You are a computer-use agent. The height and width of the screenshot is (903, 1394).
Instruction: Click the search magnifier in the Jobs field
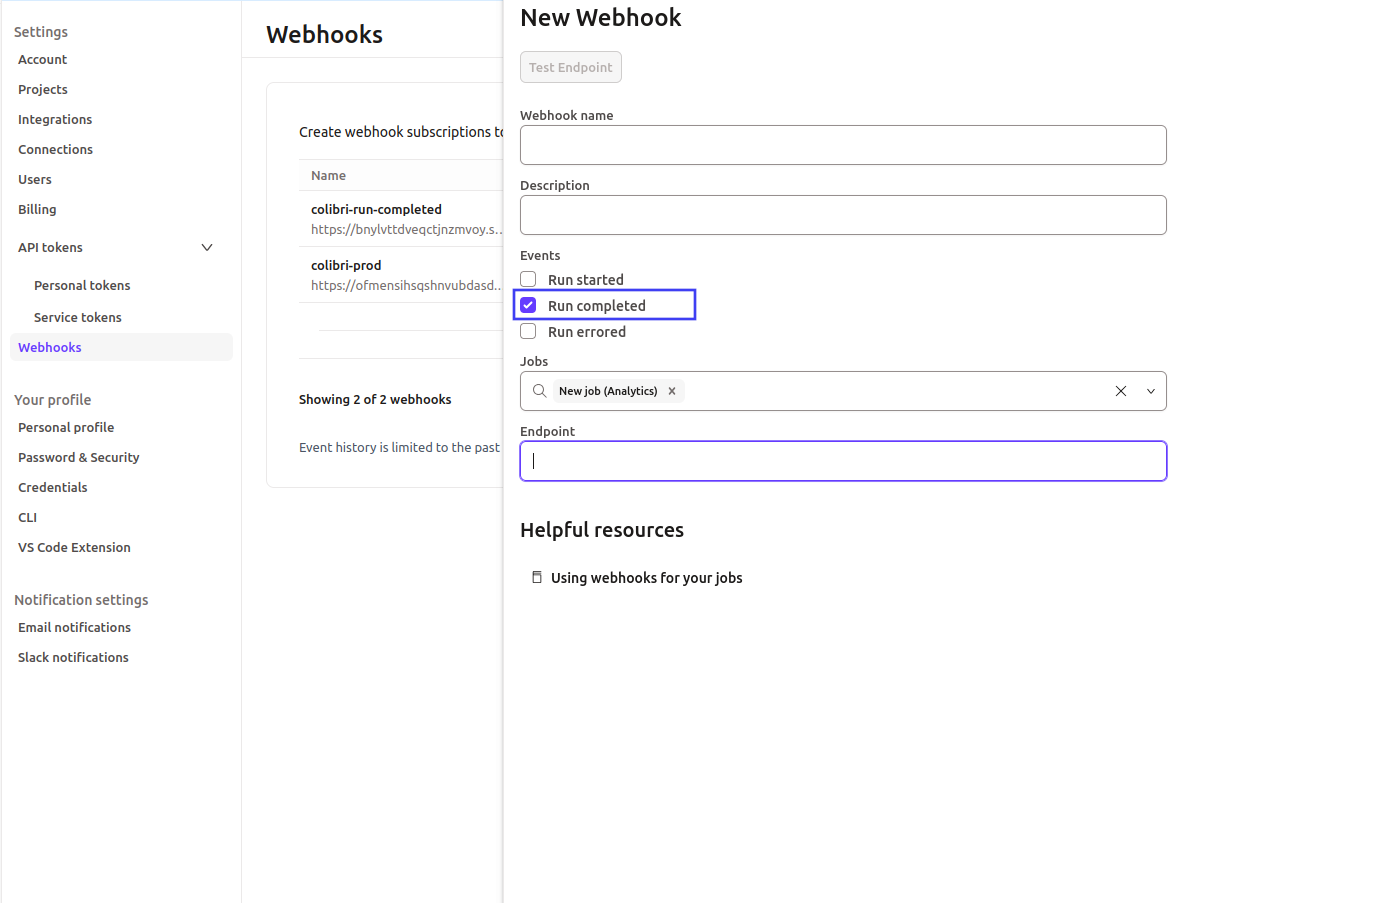pos(540,391)
